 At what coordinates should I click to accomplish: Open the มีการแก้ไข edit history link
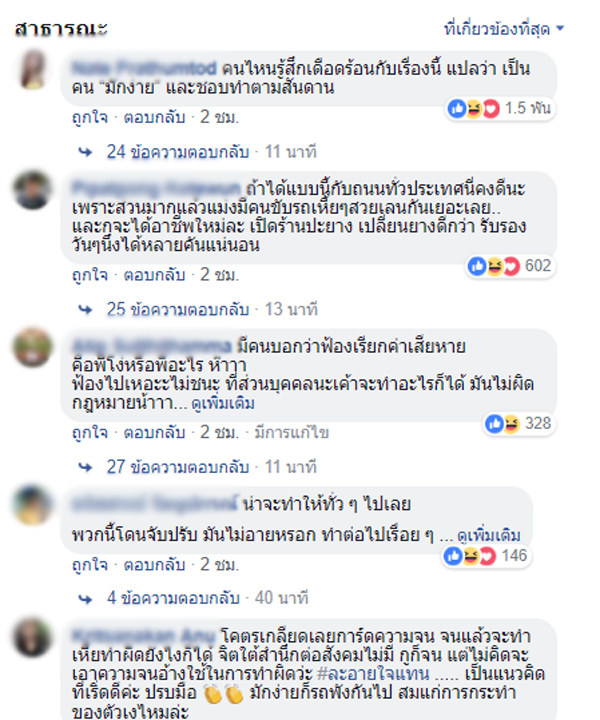[x=292, y=433]
